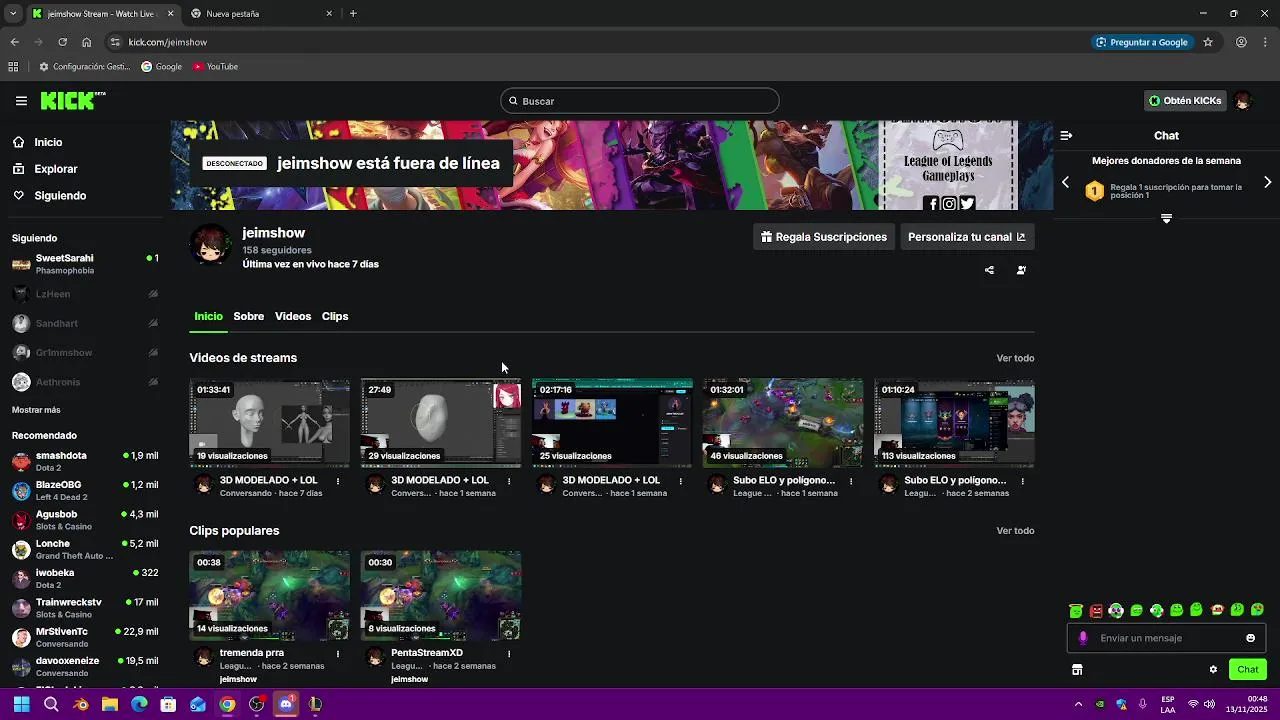Viewport: 1280px width, 720px height.
Task: Open OBS Studio from the taskbar
Action: pos(257,704)
